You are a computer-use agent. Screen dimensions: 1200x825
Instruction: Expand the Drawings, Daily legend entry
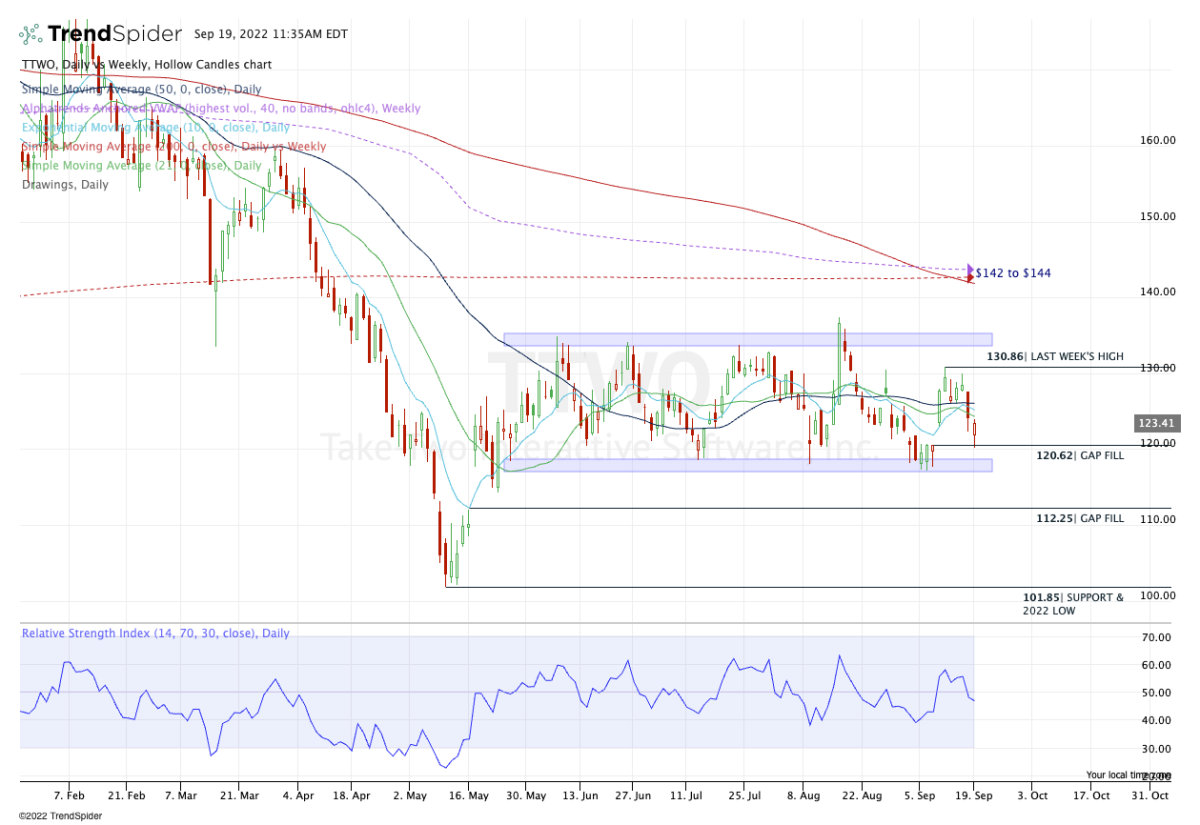pyautogui.click(x=65, y=185)
